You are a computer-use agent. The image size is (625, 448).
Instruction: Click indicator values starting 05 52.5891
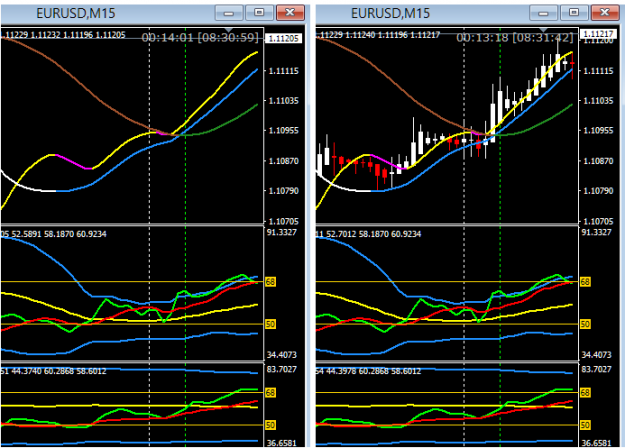click(54, 234)
